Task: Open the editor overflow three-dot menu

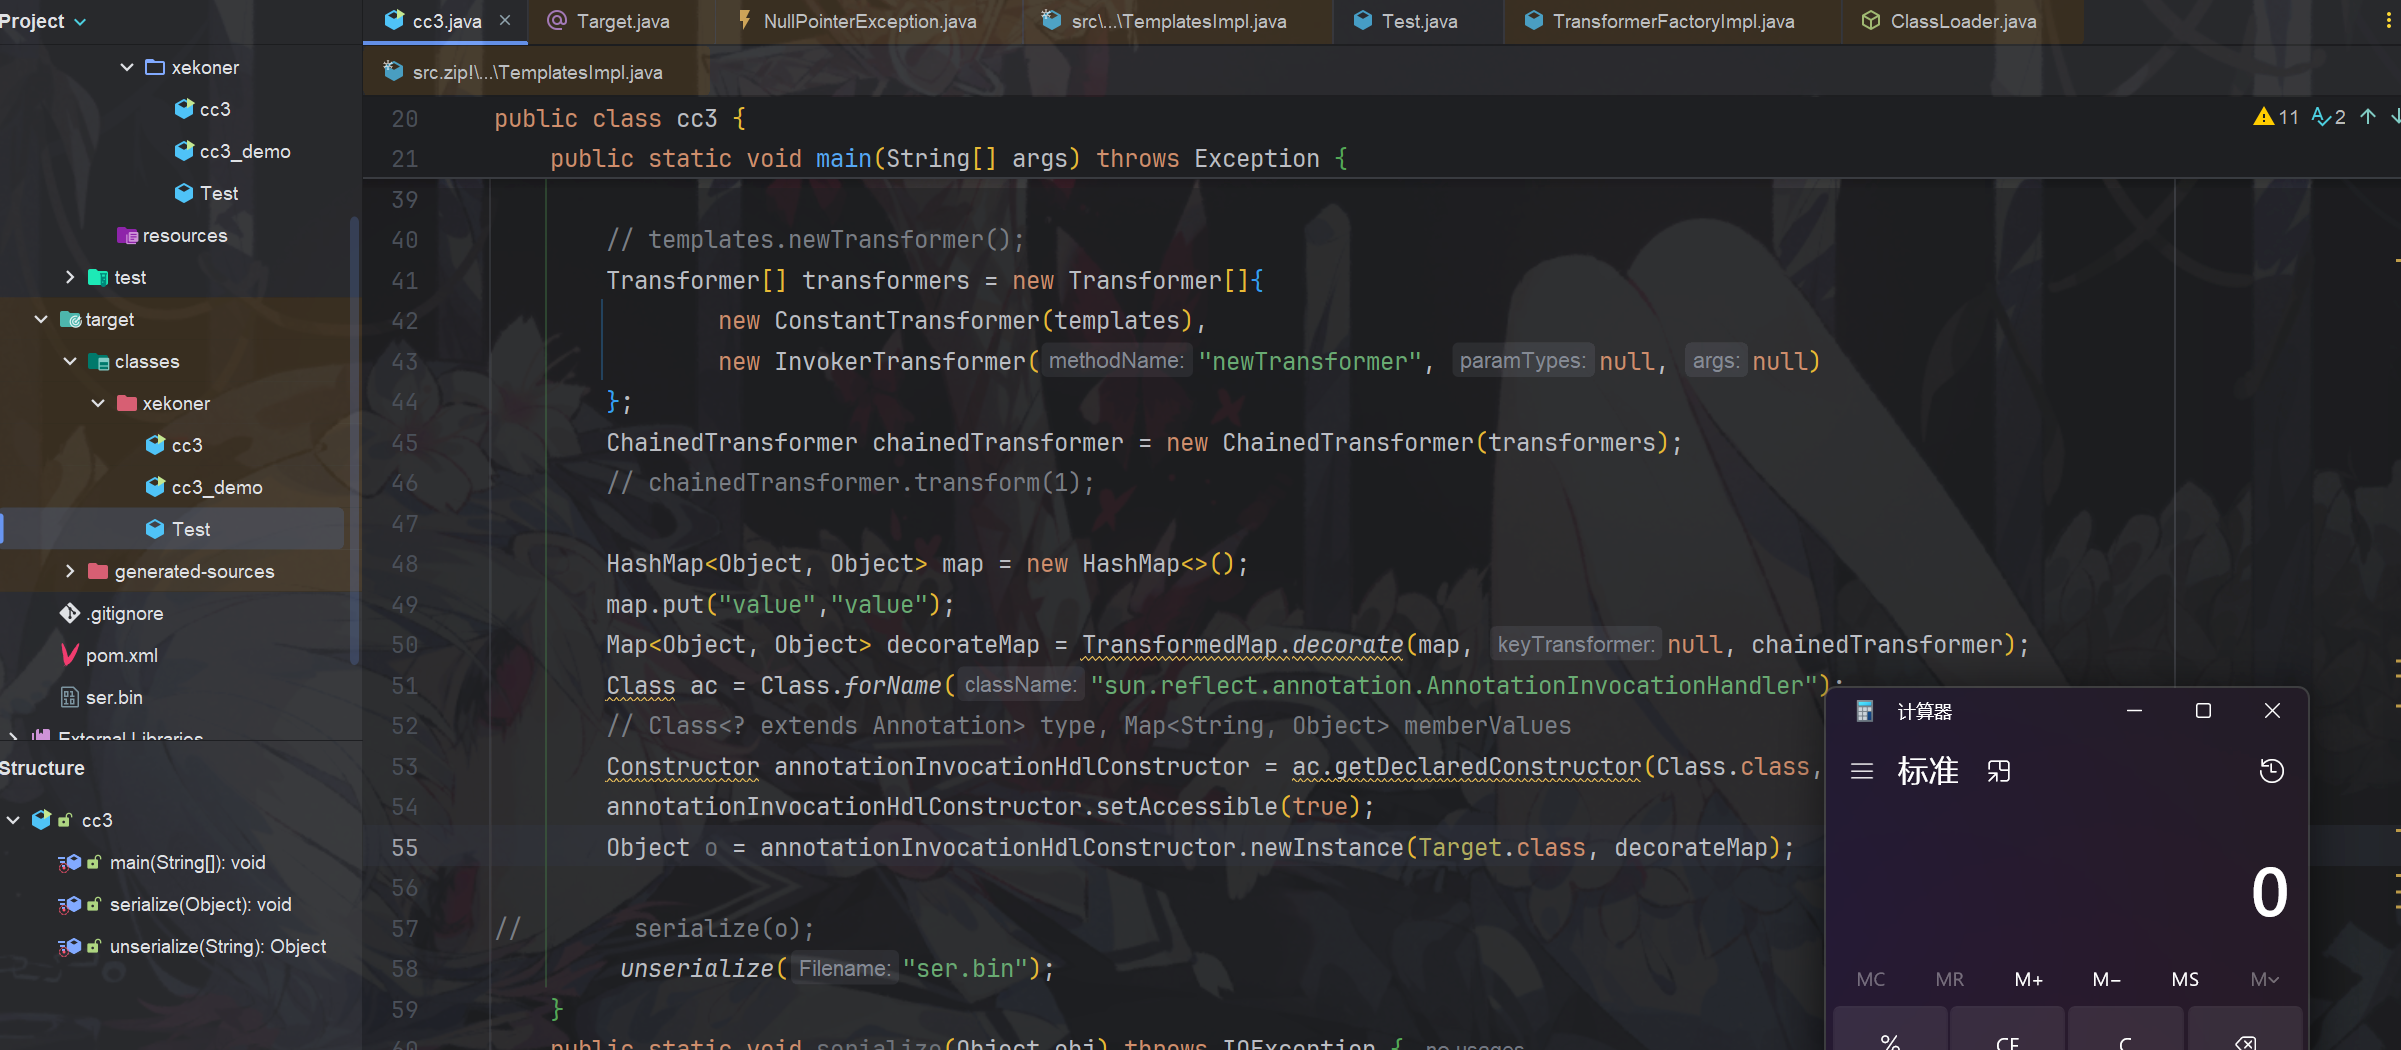Action: [x=2387, y=20]
